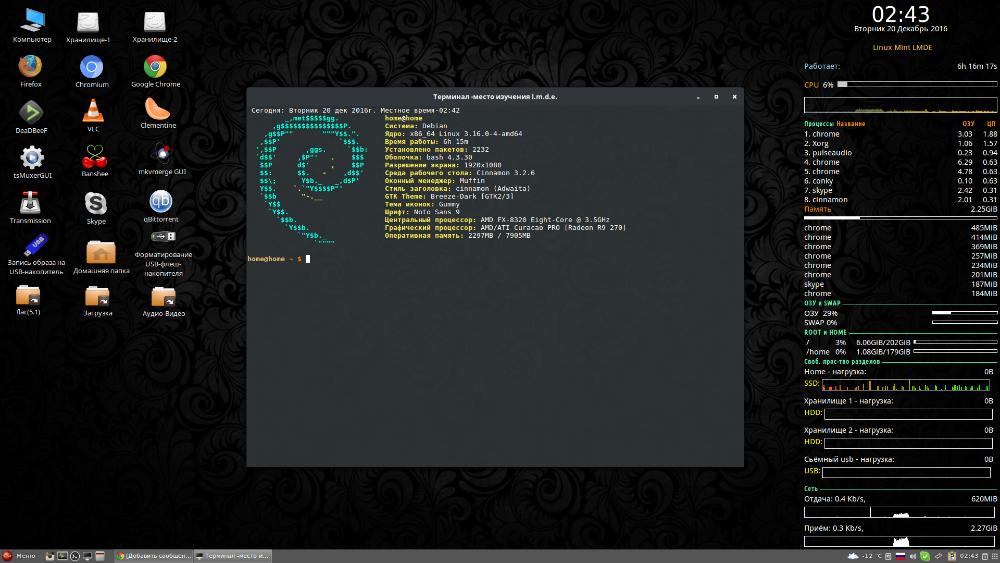Click the 'Linux Mint LMDE' label in Conky
Screen dimensions: 1000x563
[x=902, y=47]
